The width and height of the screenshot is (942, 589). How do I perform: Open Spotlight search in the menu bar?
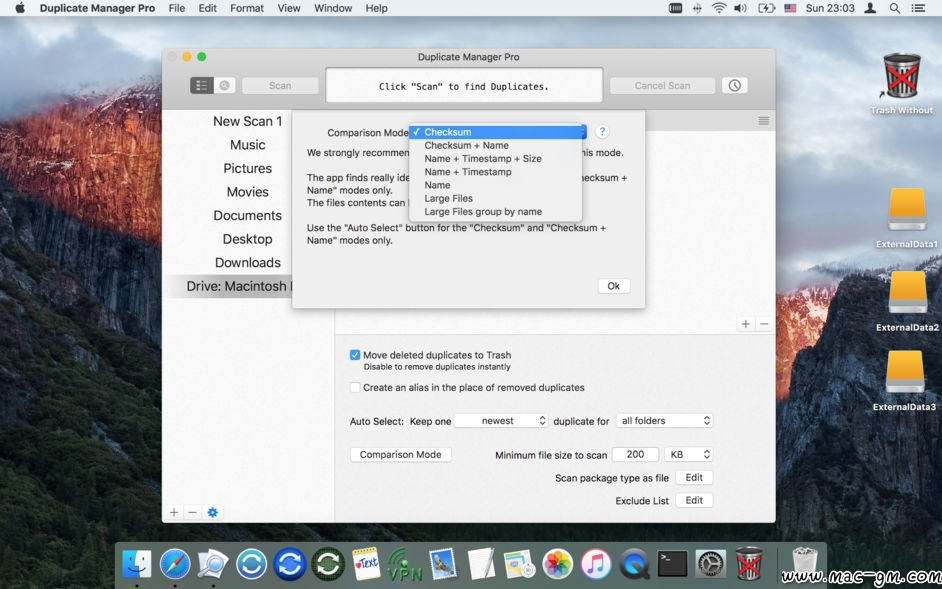coord(895,8)
